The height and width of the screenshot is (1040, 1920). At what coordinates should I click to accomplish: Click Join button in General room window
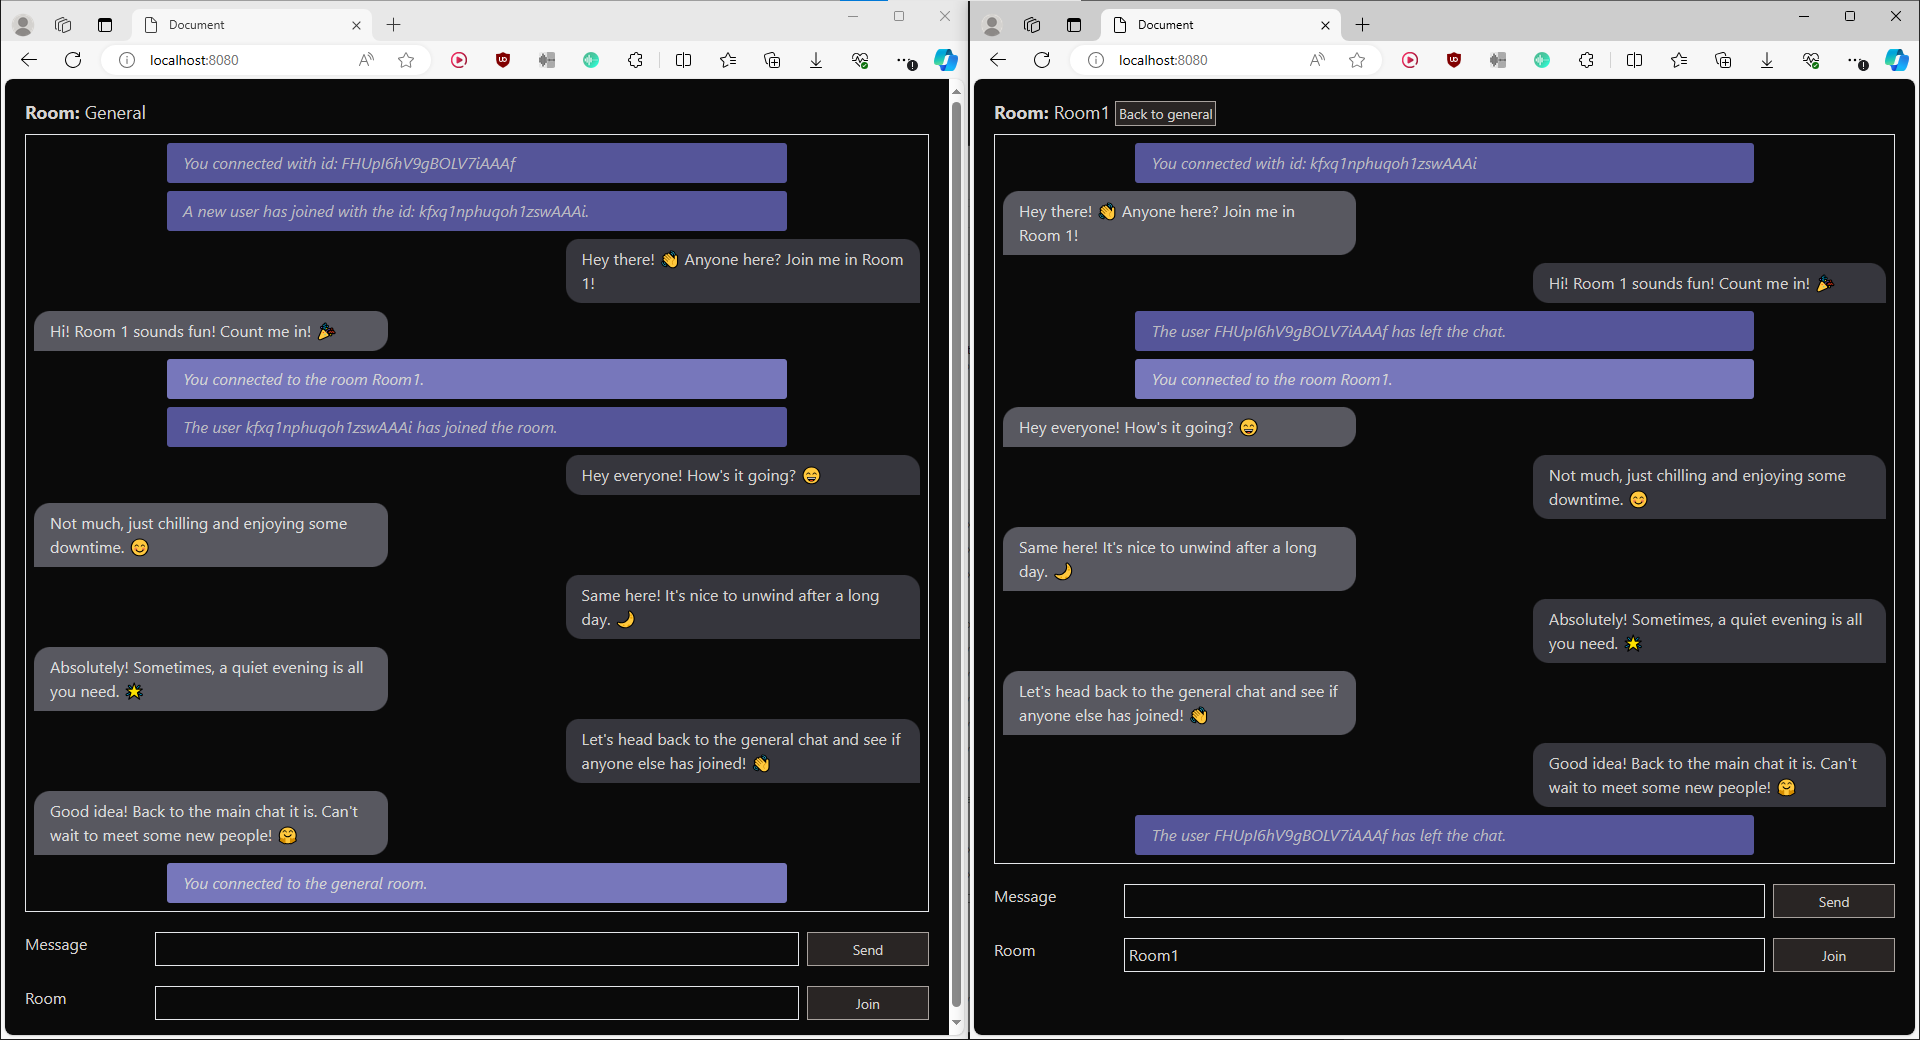tap(867, 1003)
